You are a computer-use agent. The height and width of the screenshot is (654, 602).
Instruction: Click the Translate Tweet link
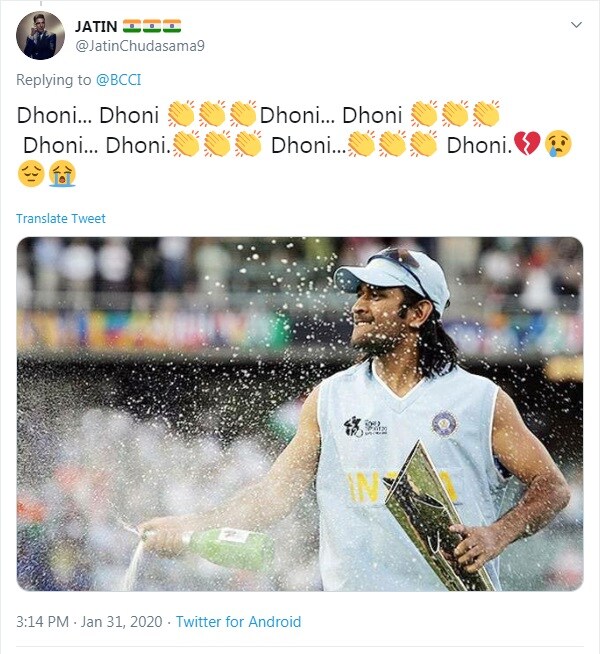click(x=61, y=219)
